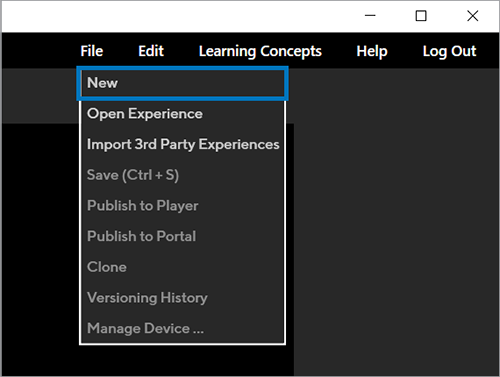Select New from the File menu
Screen dimensions: 500x377
182,83
